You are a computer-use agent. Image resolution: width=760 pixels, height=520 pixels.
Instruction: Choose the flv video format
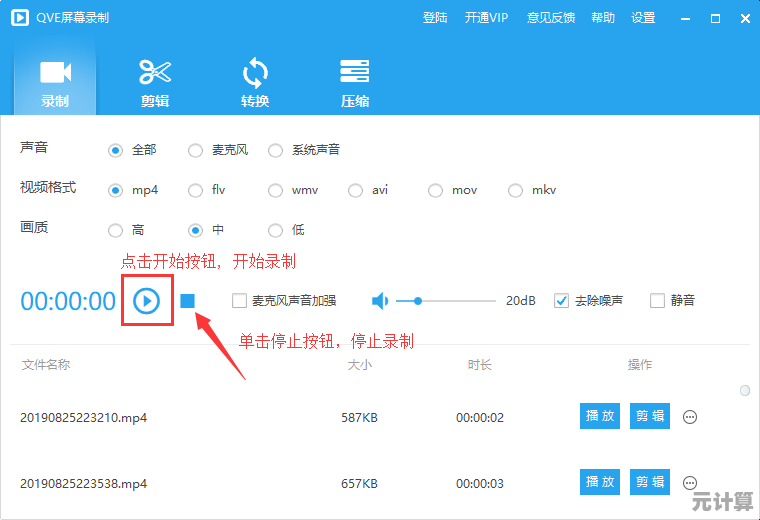[x=195, y=190]
